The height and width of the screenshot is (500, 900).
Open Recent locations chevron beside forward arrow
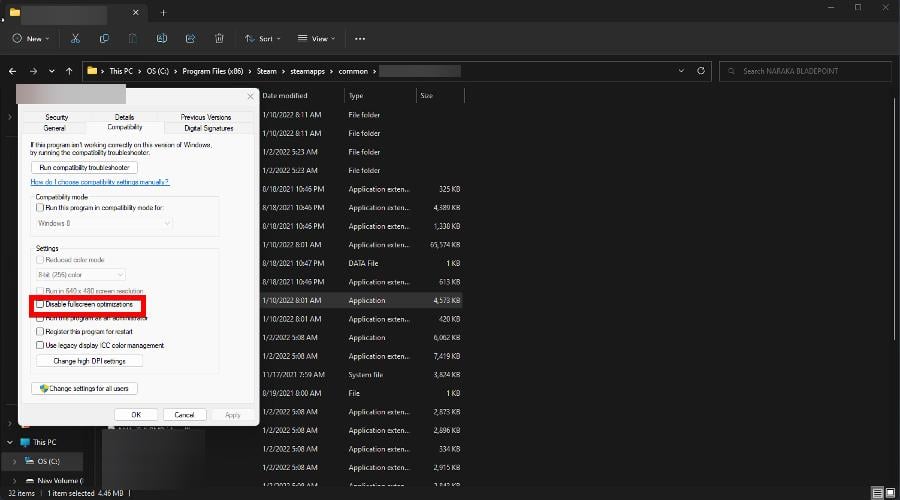[52, 71]
